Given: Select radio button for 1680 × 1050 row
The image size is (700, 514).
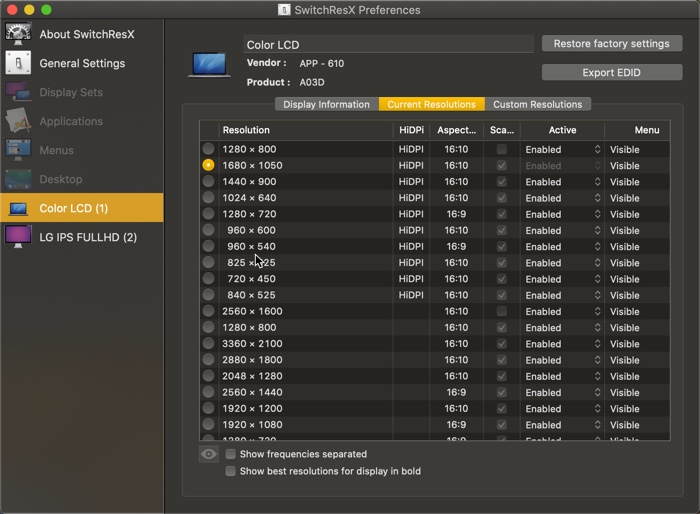Looking at the screenshot, I should pos(208,165).
